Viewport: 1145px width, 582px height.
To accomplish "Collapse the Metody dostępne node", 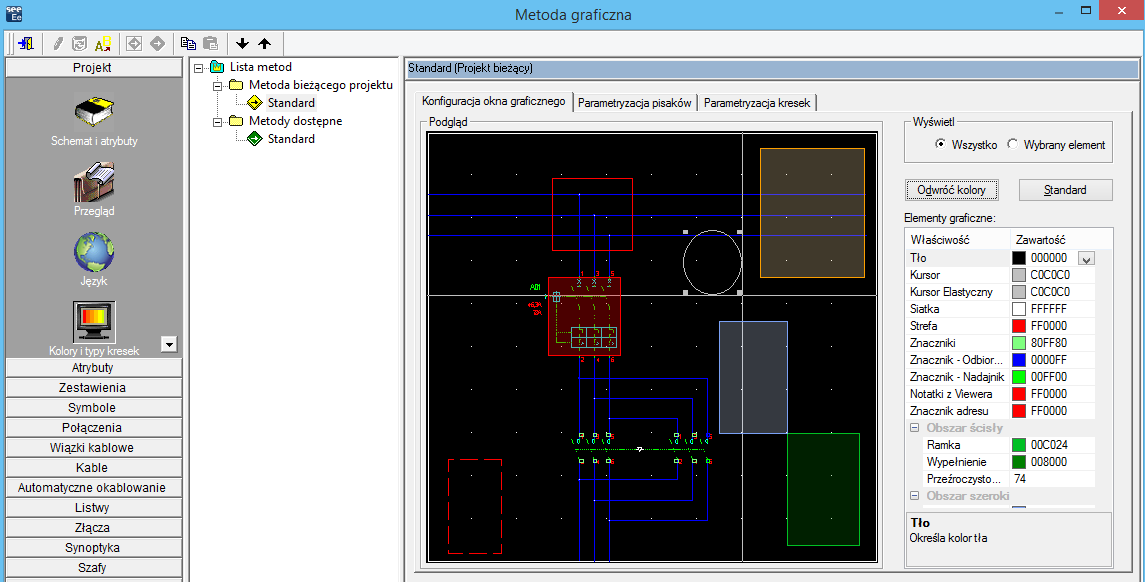I will (218, 122).
